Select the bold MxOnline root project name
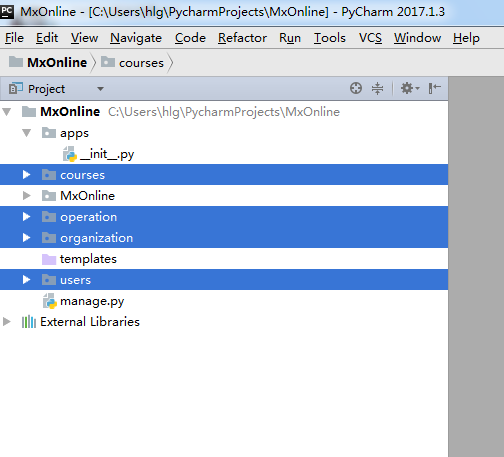Viewport: 504px width, 457px height. [x=70, y=111]
